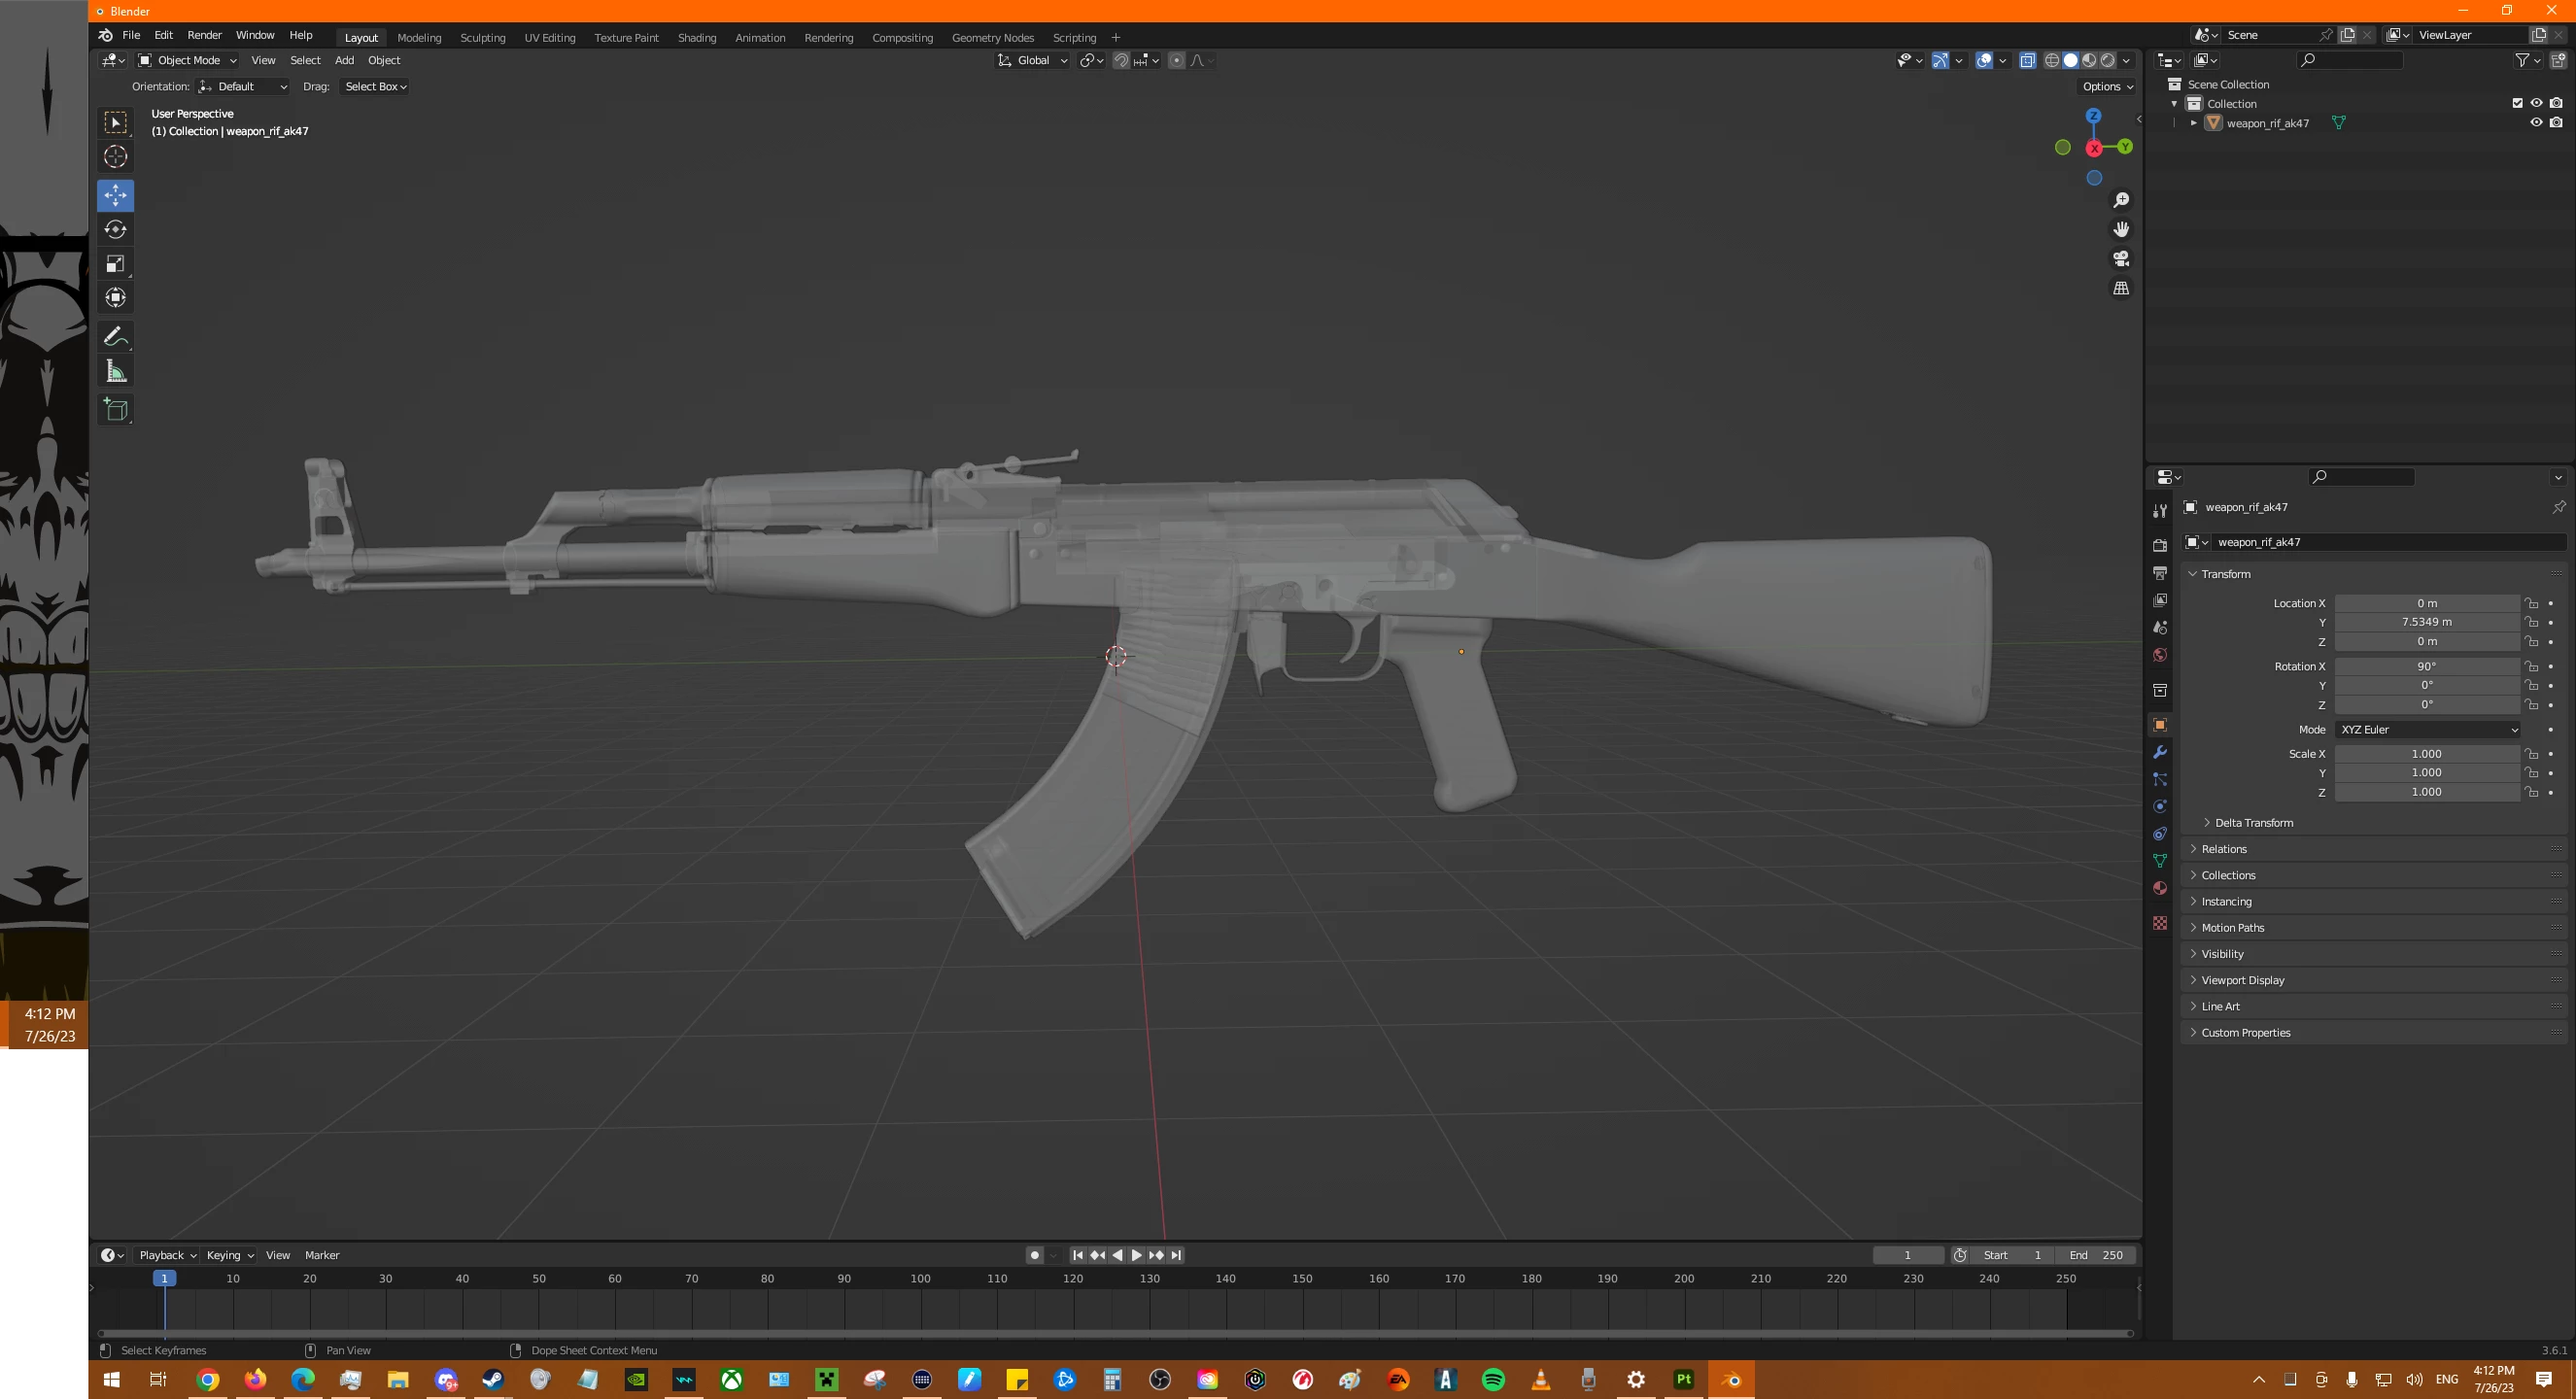
Task: Switch to the Shading workspace tab
Action: (x=696, y=37)
